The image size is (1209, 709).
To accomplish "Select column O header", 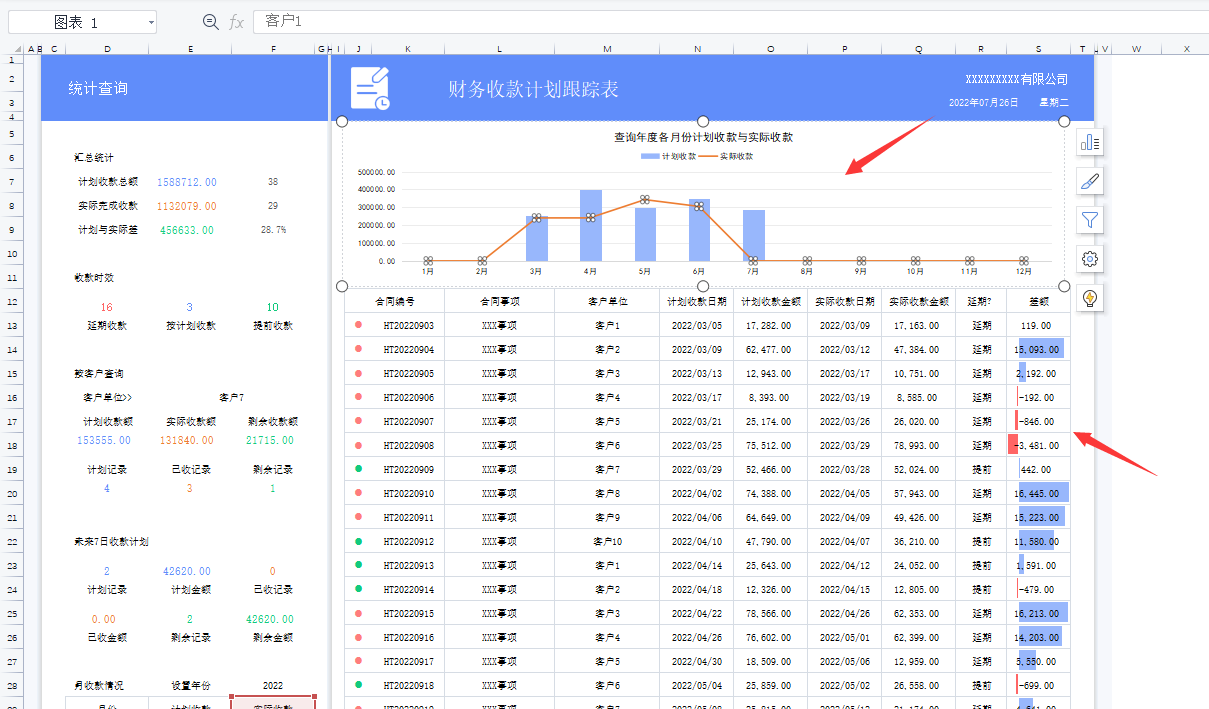I will click(770, 49).
